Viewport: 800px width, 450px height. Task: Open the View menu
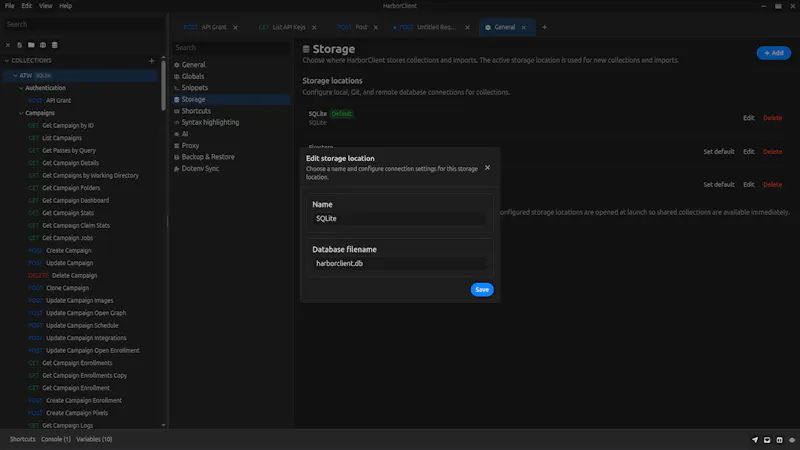pyautogui.click(x=45, y=6)
